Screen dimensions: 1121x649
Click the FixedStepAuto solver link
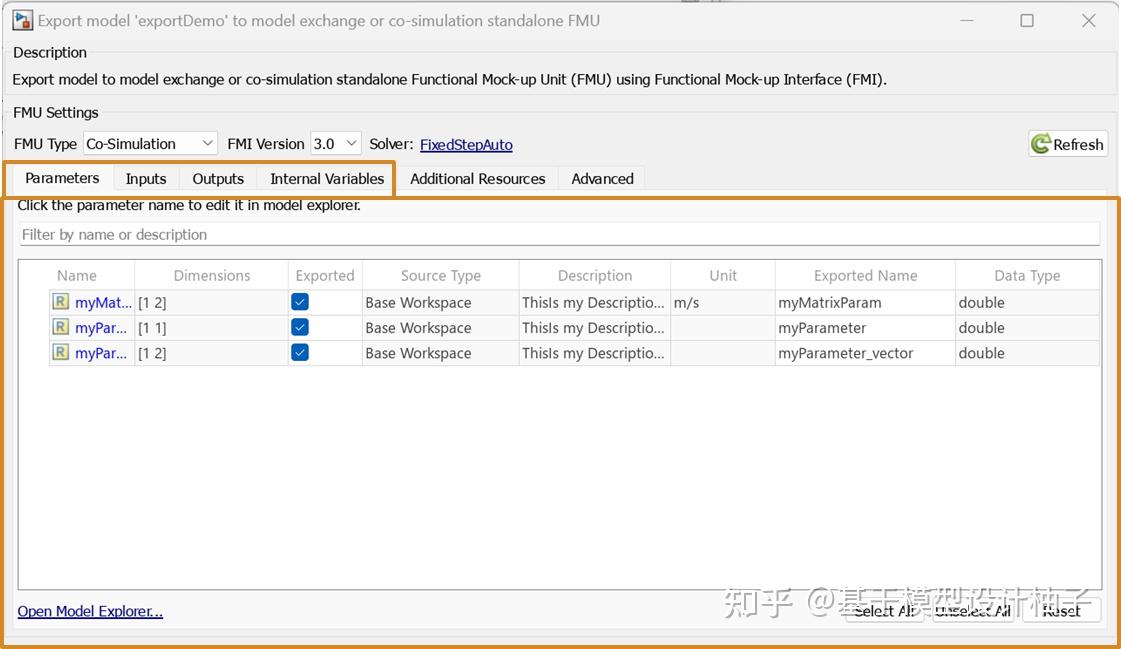coord(466,144)
